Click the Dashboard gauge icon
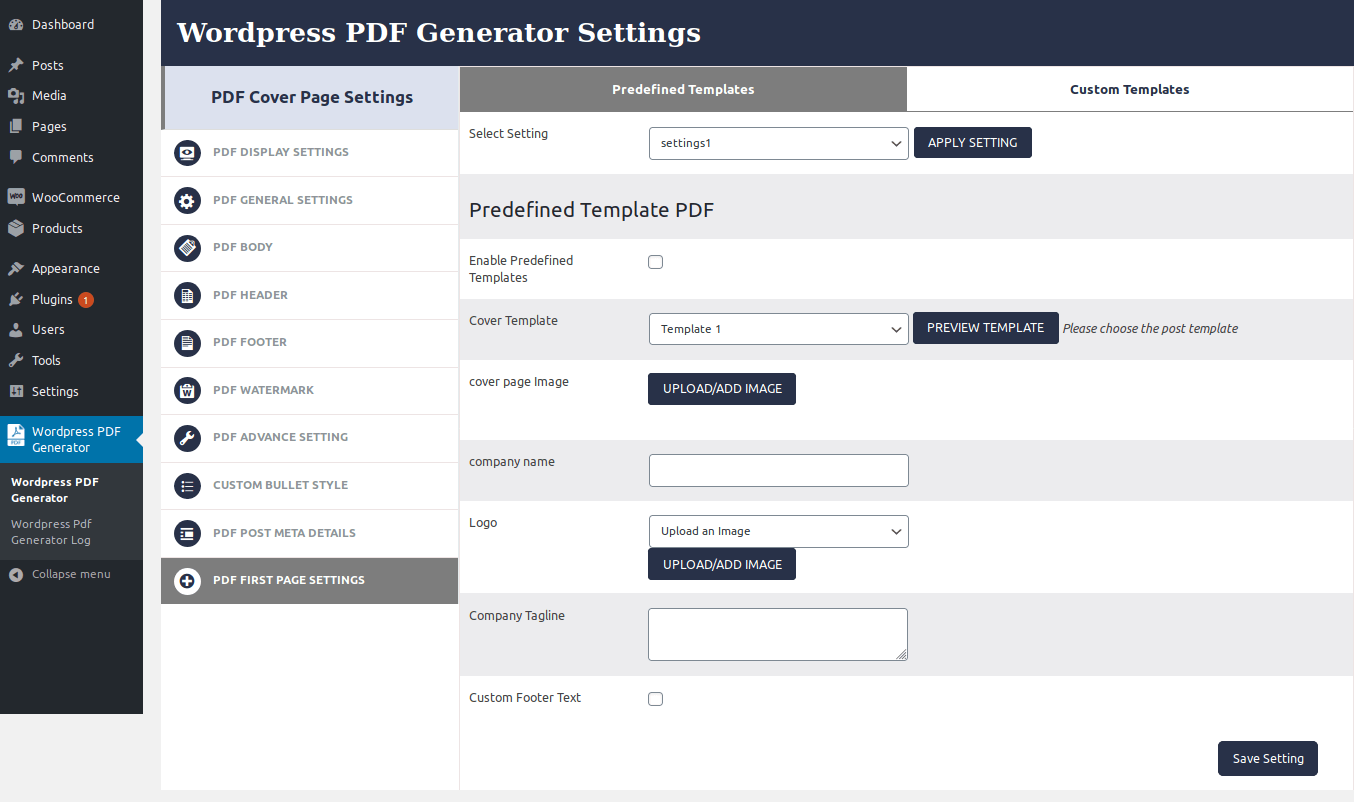 click(16, 24)
